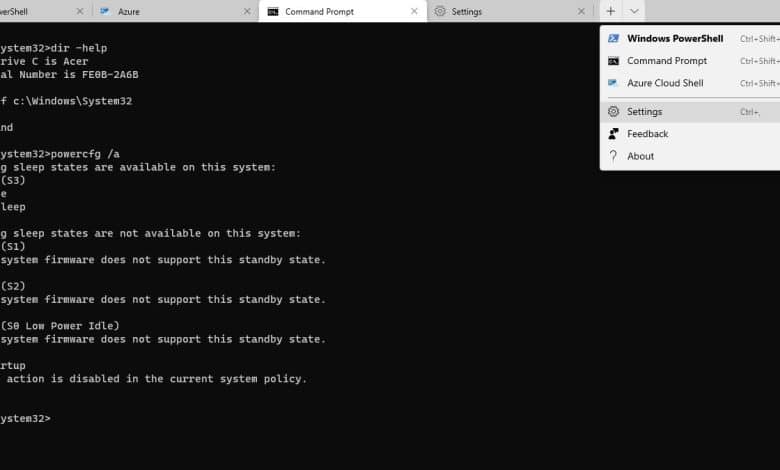This screenshot has height=470, width=780.
Task: Close the PowerShell tab
Action: (x=80, y=11)
